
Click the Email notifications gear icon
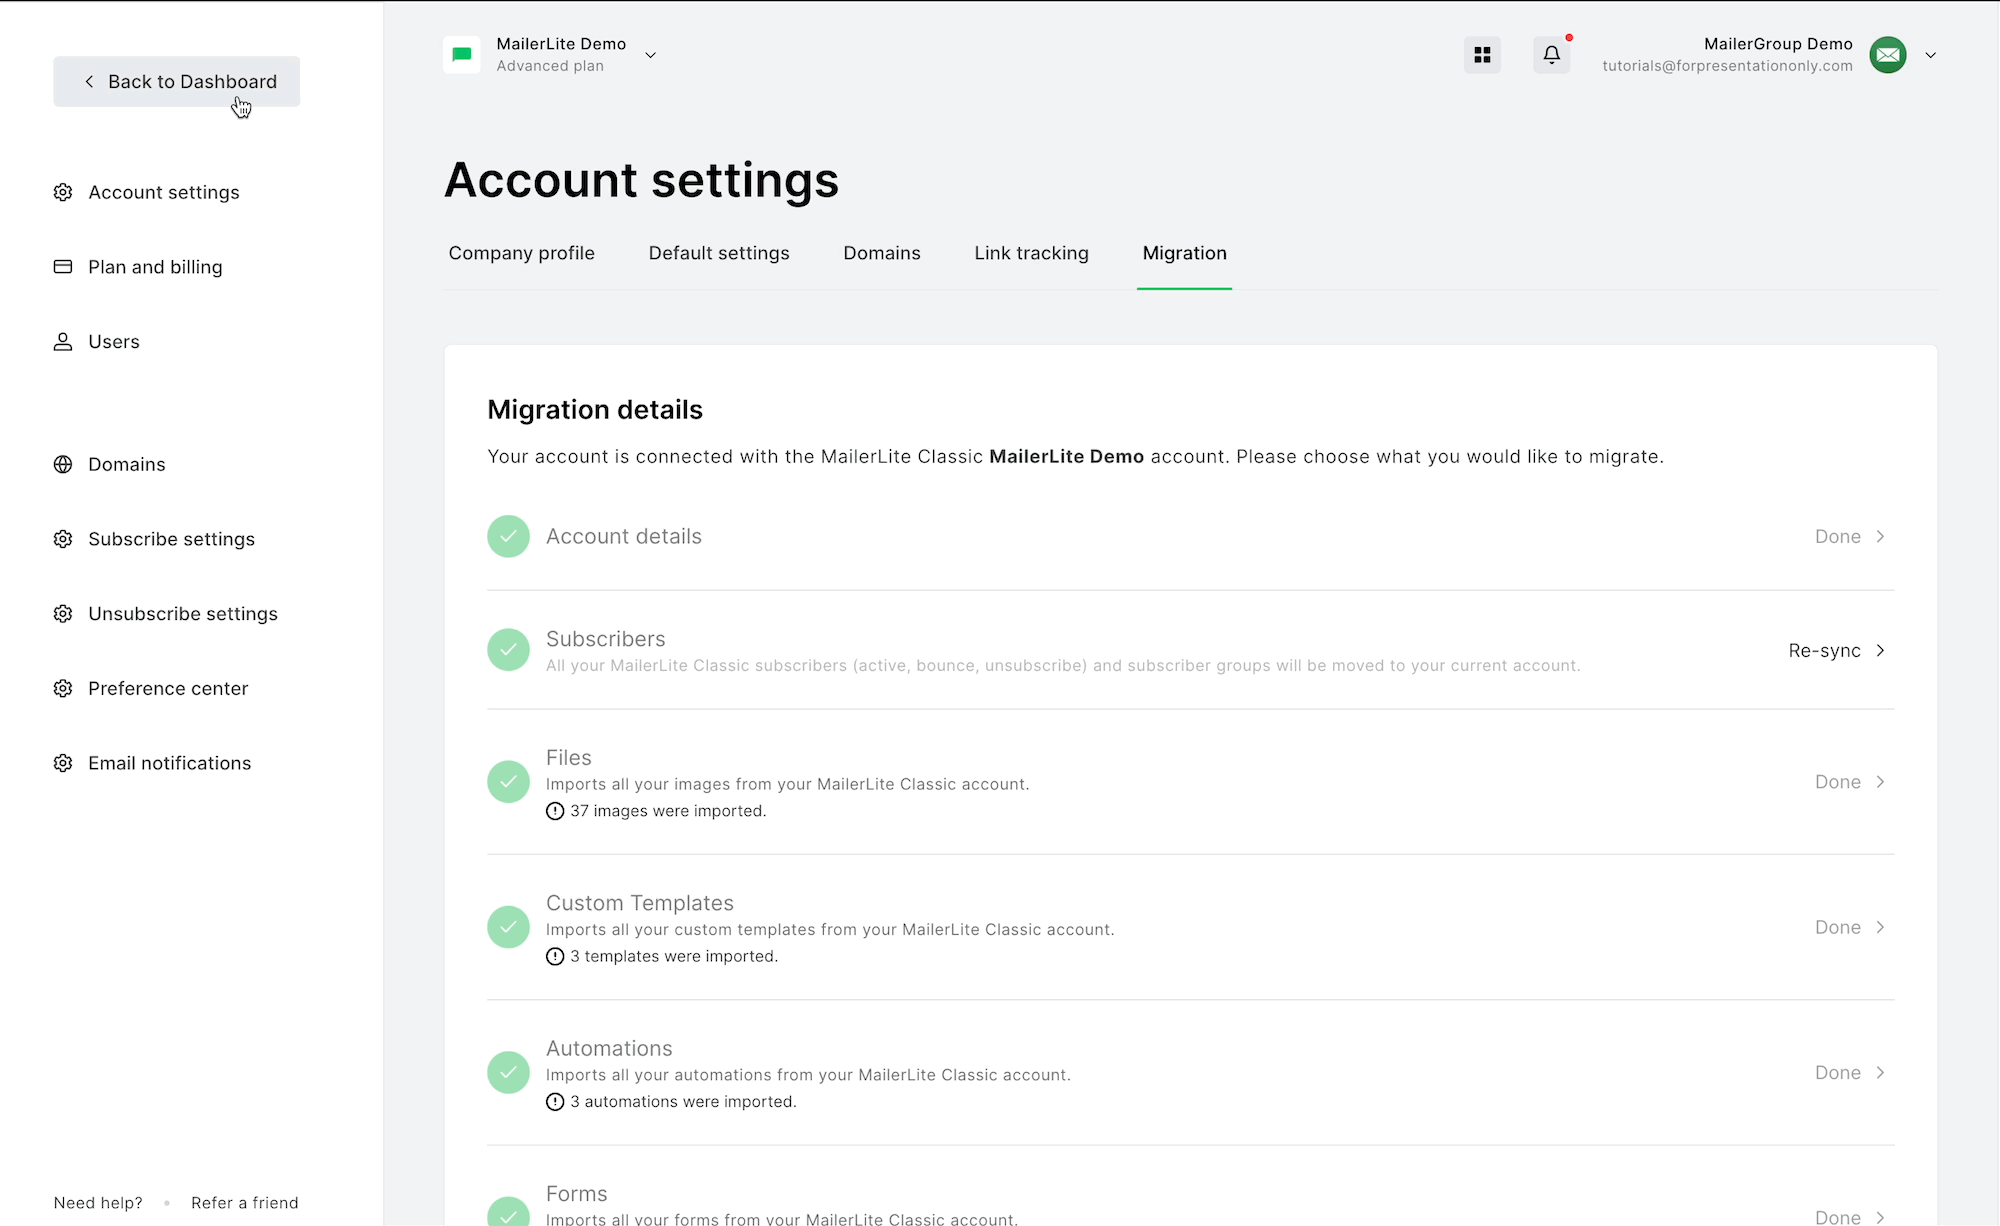pos(63,763)
